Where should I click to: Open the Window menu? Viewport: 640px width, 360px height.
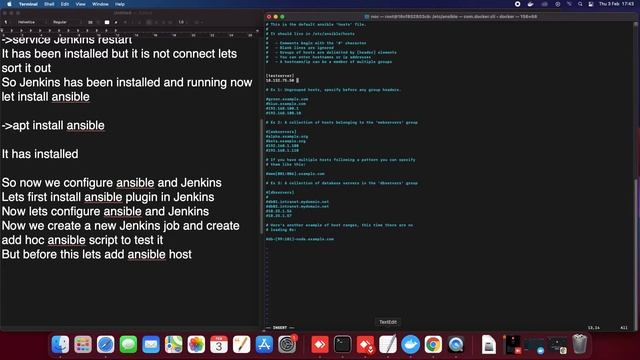click(x=100, y=4)
